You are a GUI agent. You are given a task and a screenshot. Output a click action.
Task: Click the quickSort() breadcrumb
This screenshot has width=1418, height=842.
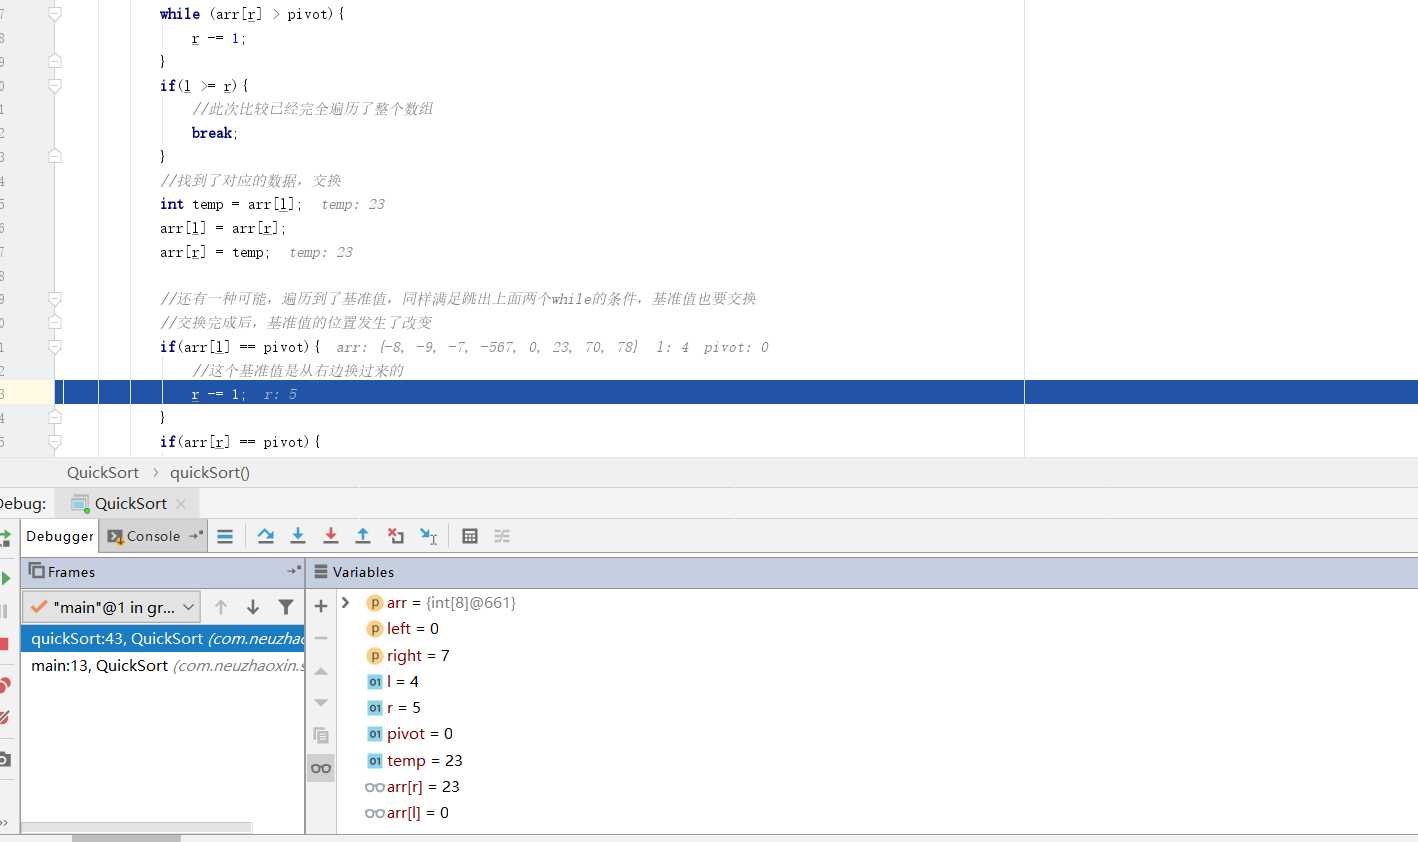coord(210,472)
